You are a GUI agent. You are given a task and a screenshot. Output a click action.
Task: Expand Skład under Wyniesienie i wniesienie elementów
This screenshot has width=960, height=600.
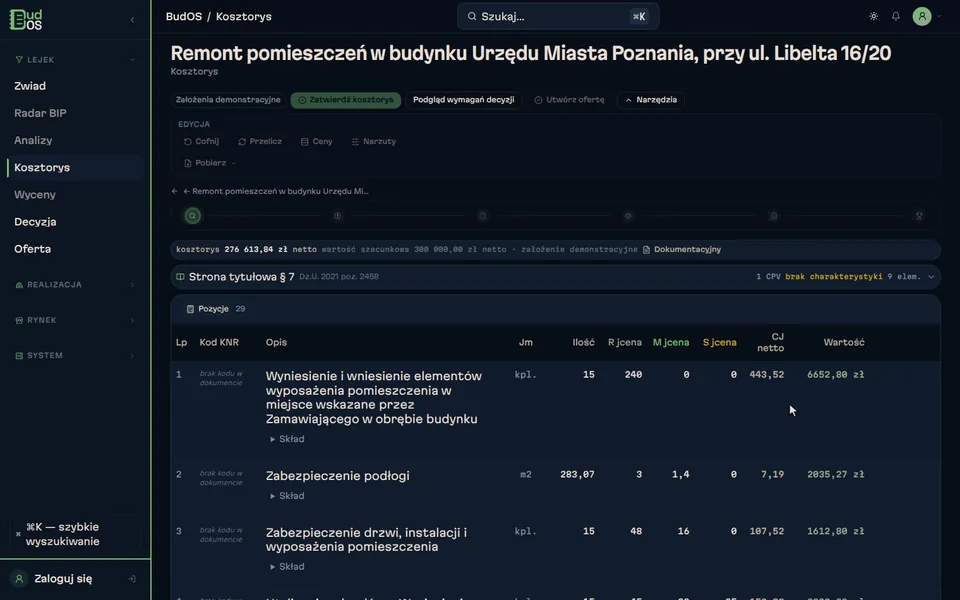click(x=287, y=439)
